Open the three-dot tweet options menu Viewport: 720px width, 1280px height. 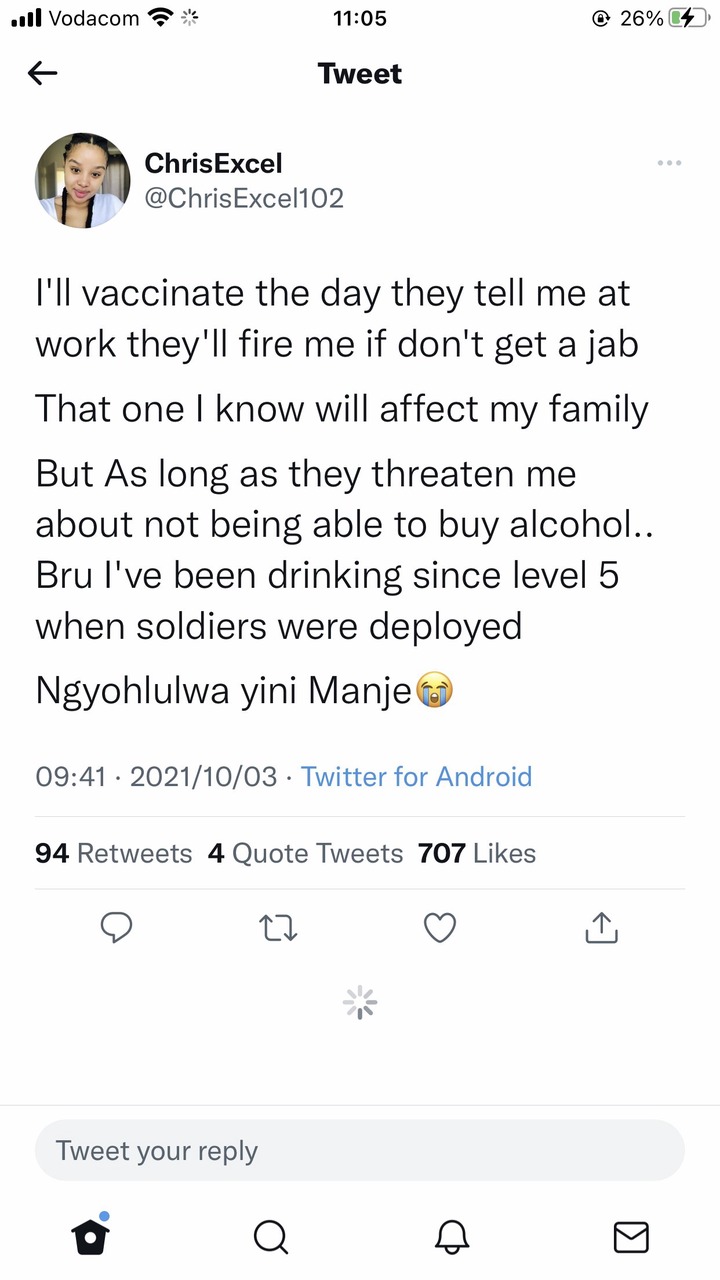(669, 162)
